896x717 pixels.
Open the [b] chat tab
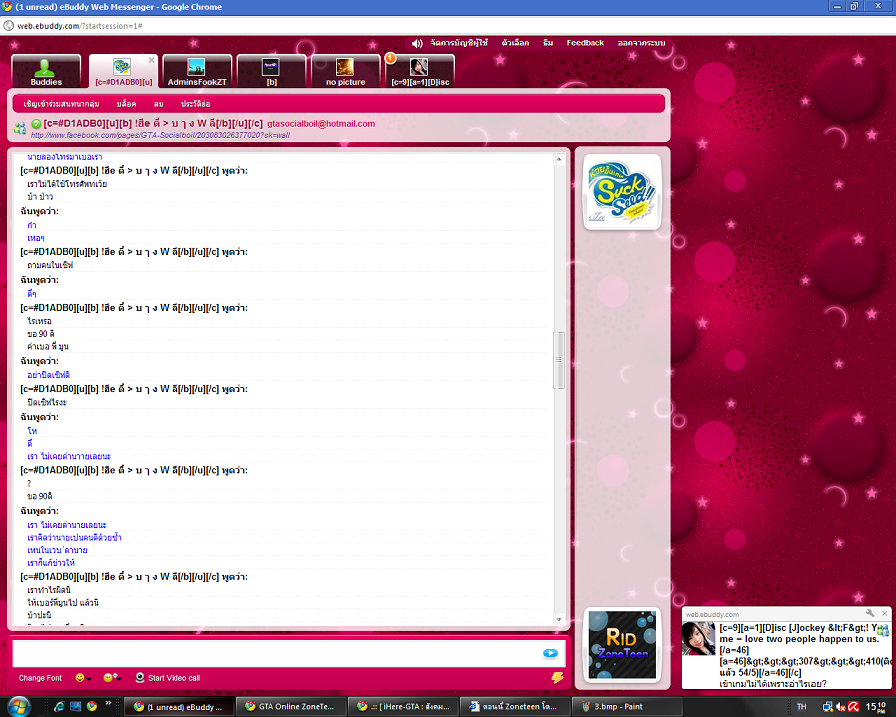pyautogui.click(x=271, y=71)
